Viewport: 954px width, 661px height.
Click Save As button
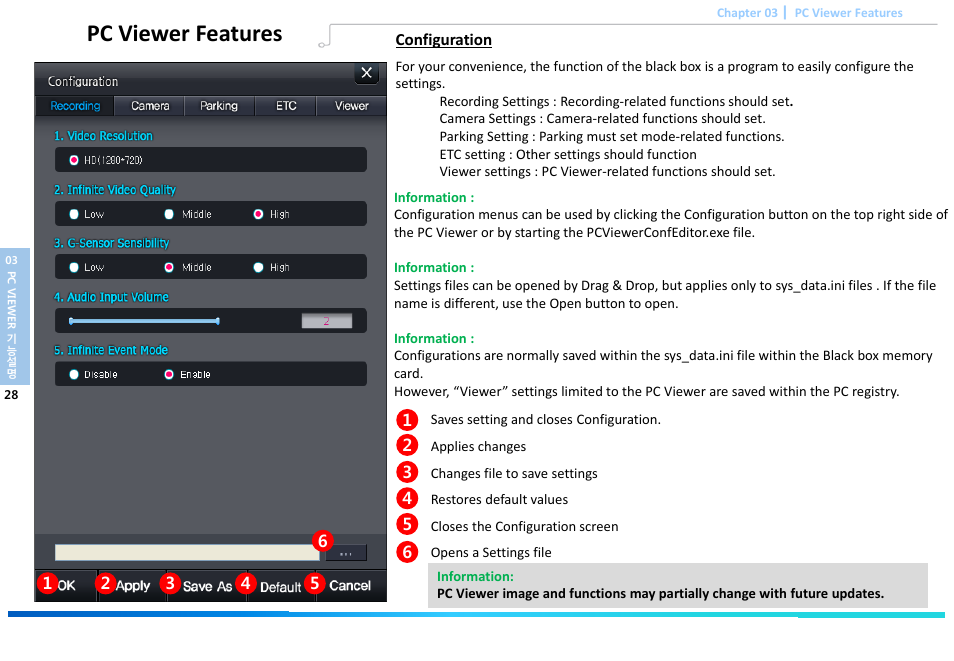[207, 586]
